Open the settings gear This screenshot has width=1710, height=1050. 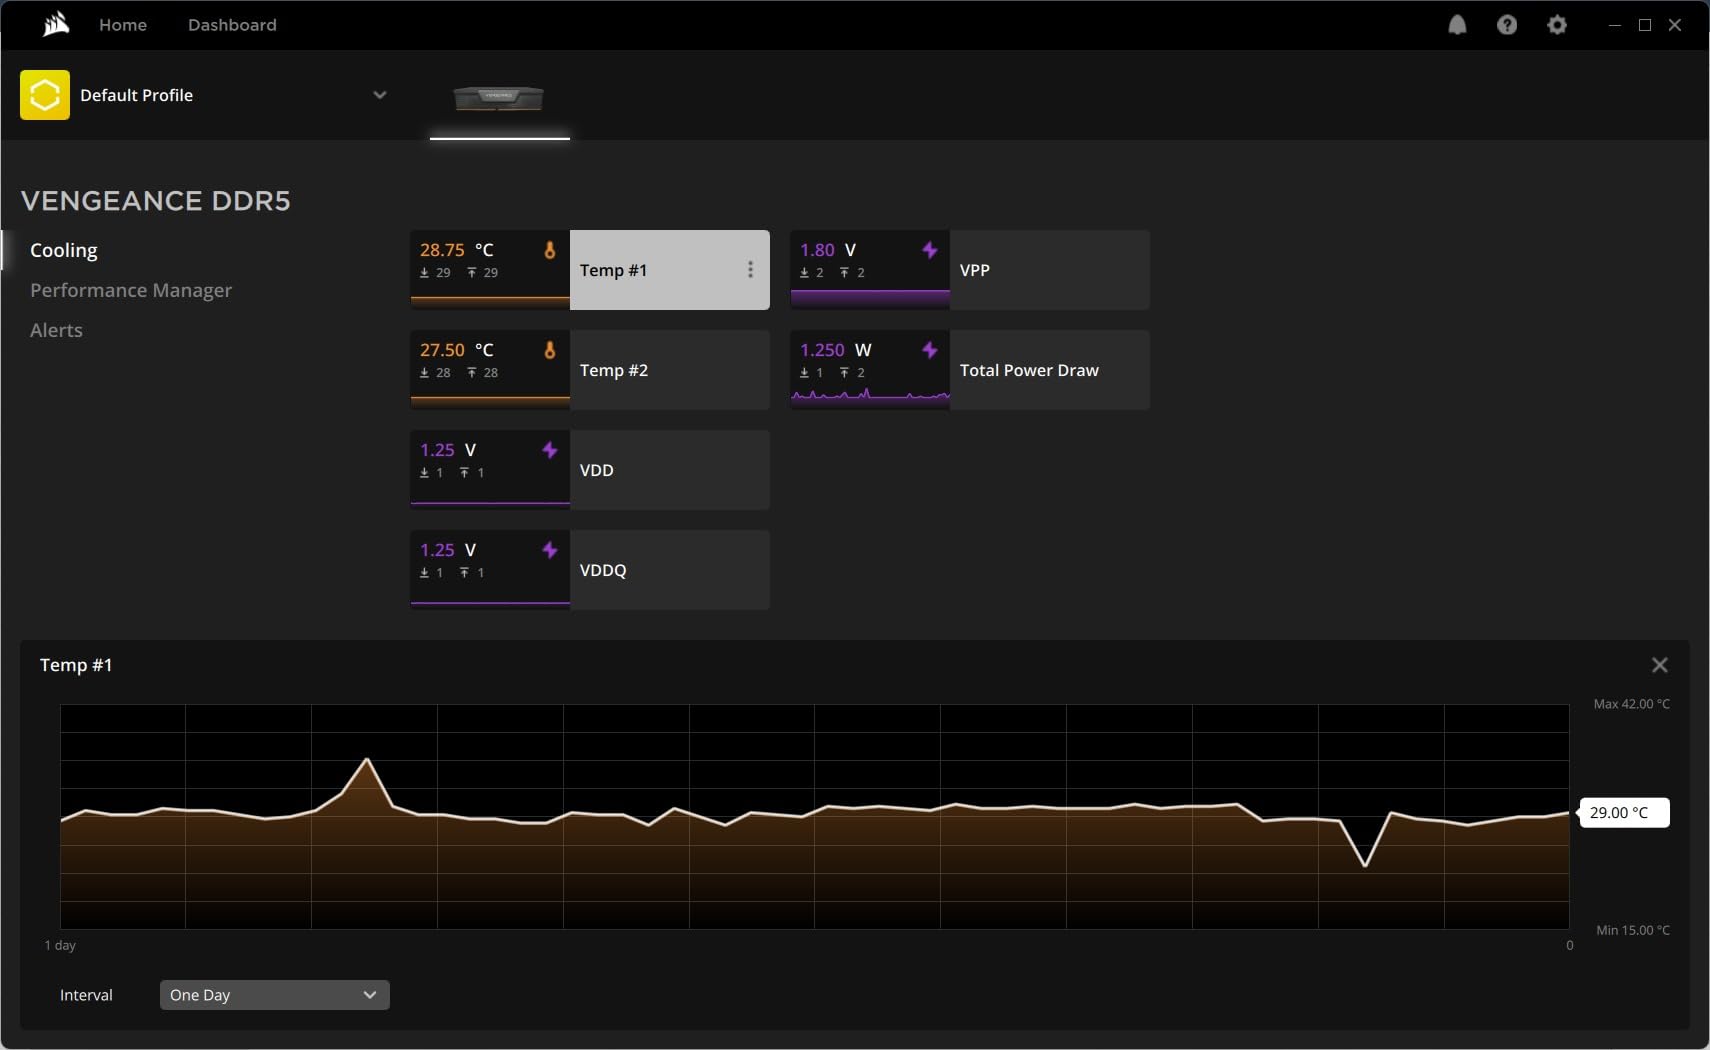tap(1557, 25)
